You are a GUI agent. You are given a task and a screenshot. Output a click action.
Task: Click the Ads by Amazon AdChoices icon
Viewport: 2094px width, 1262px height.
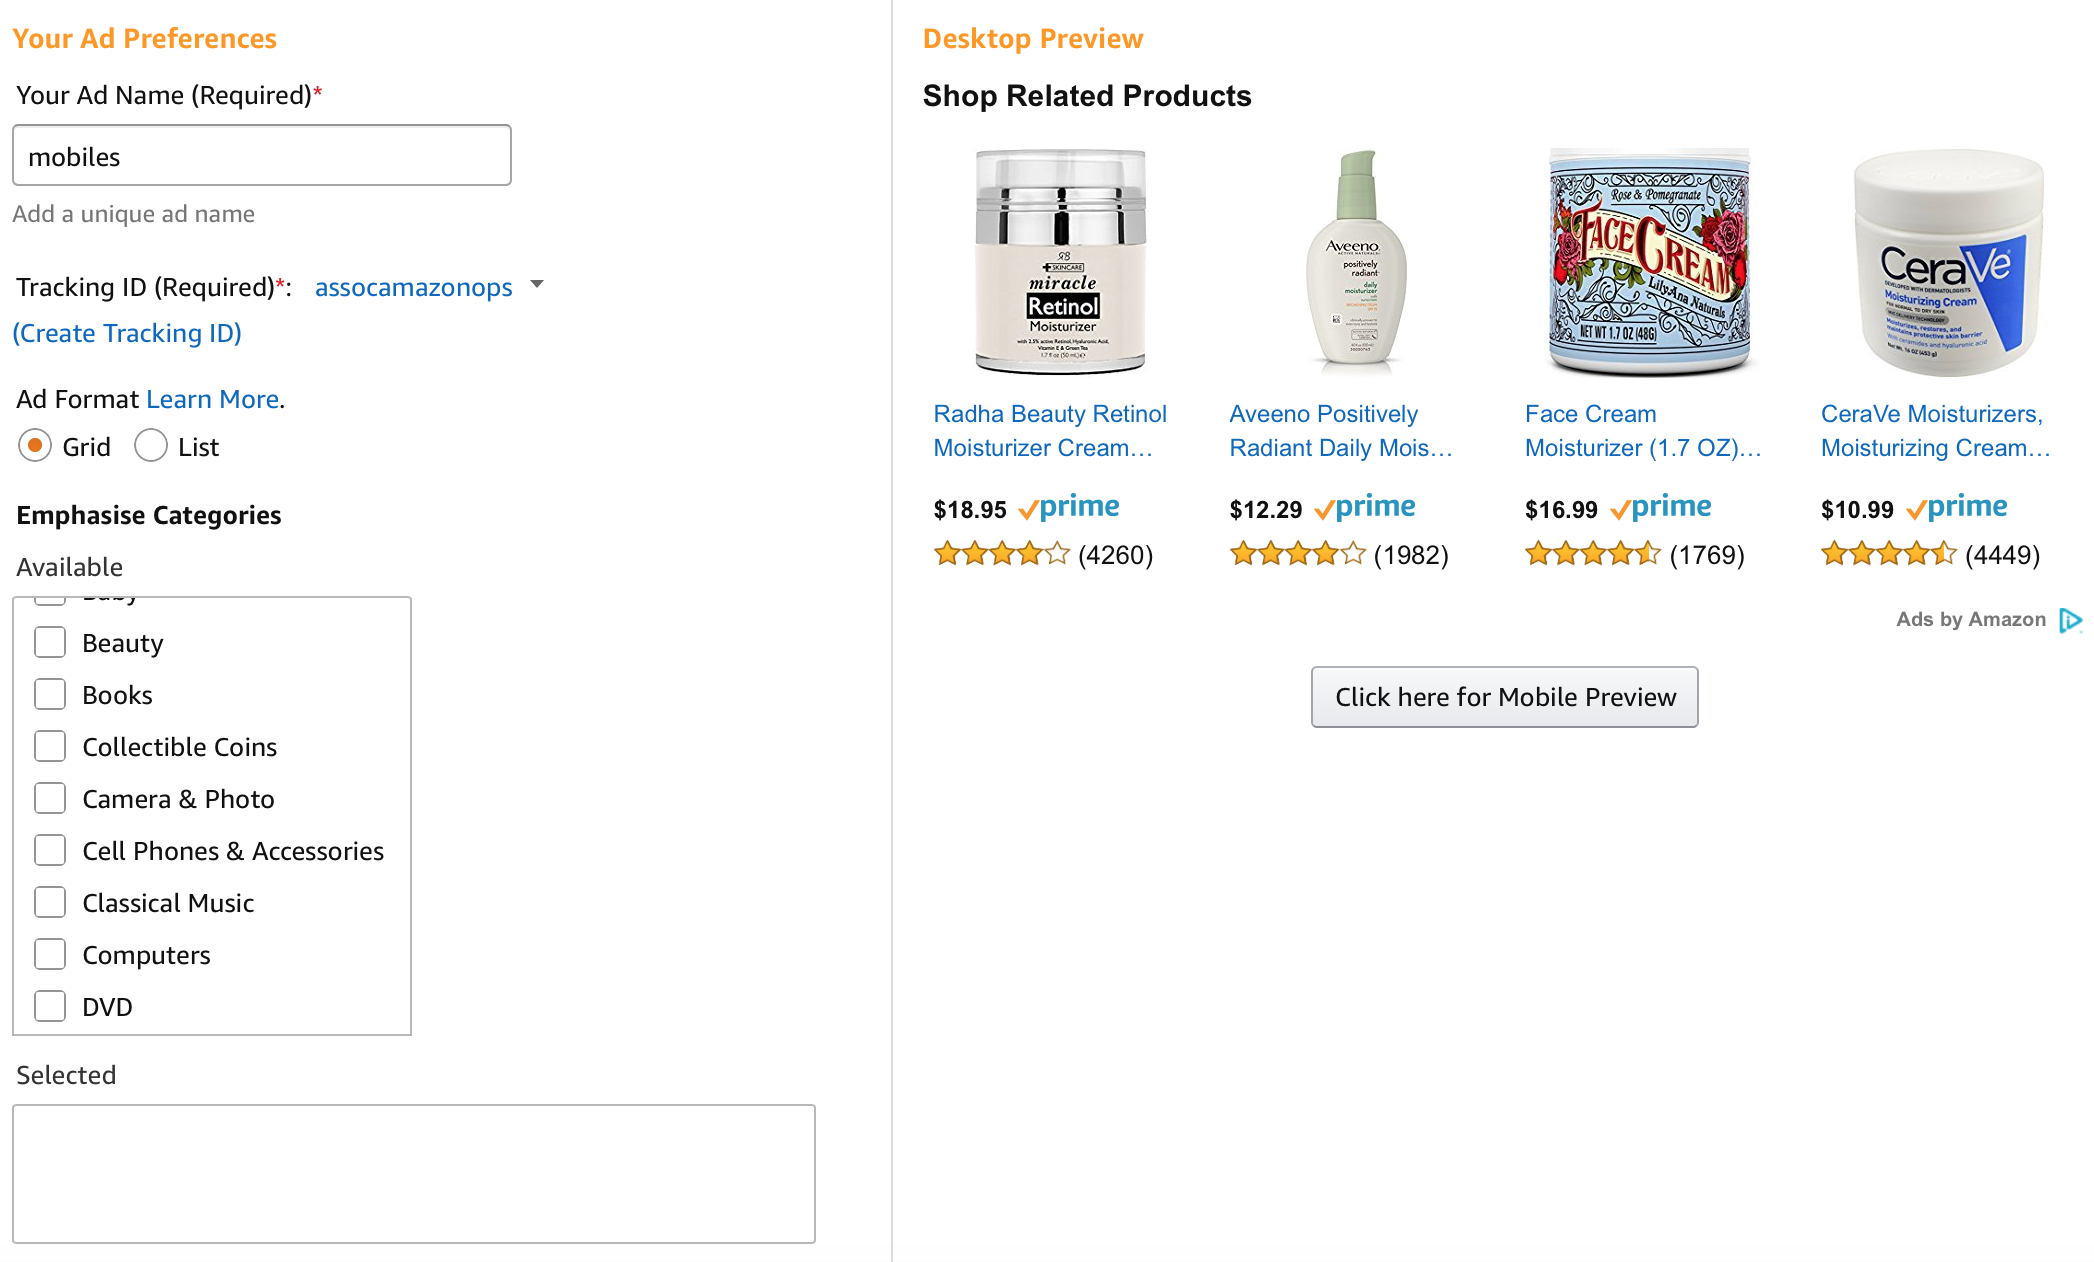pyautogui.click(x=2069, y=620)
